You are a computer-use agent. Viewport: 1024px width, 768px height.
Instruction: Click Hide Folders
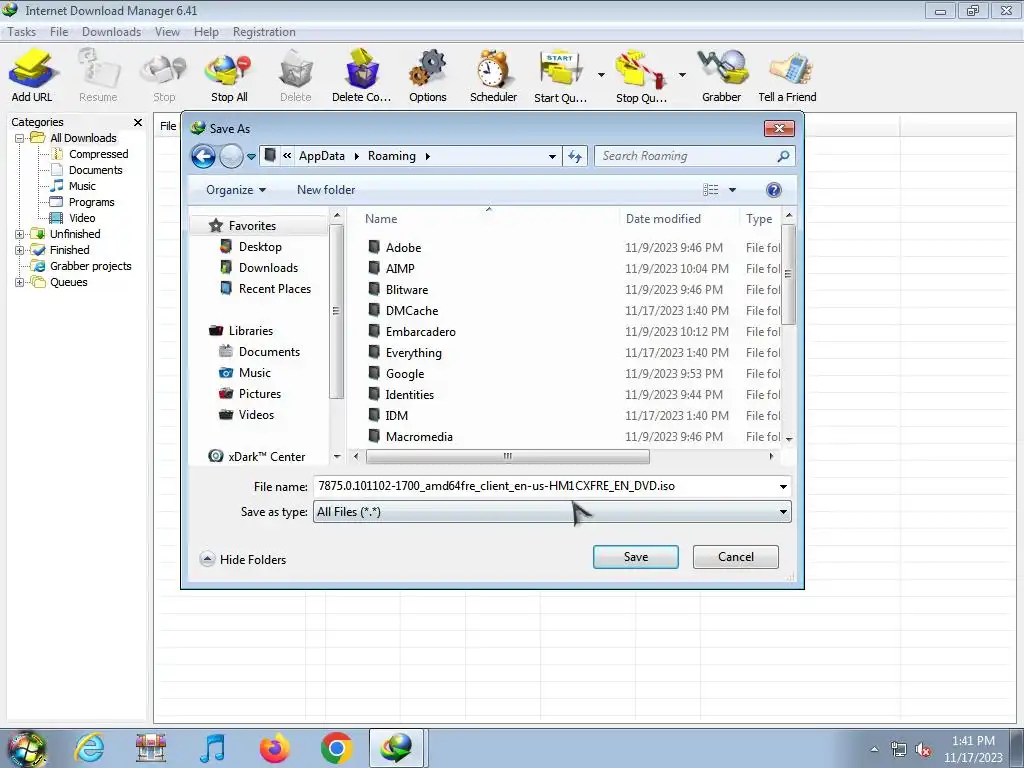point(243,560)
